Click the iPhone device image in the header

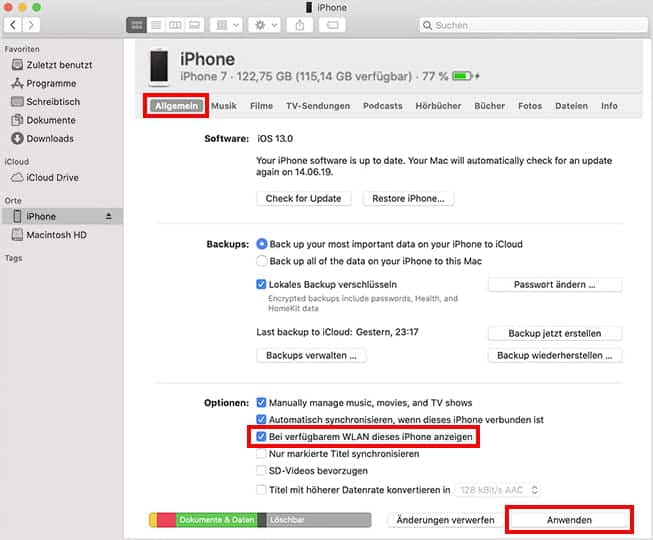tap(159, 67)
